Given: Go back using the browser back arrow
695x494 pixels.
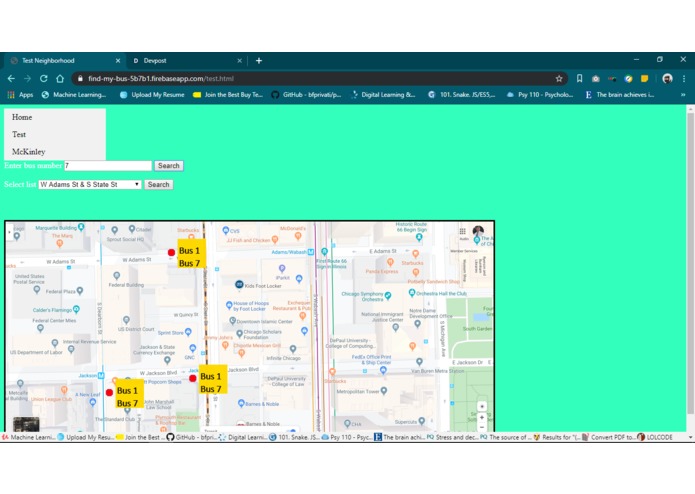Looking at the screenshot, I should point(11,78).
